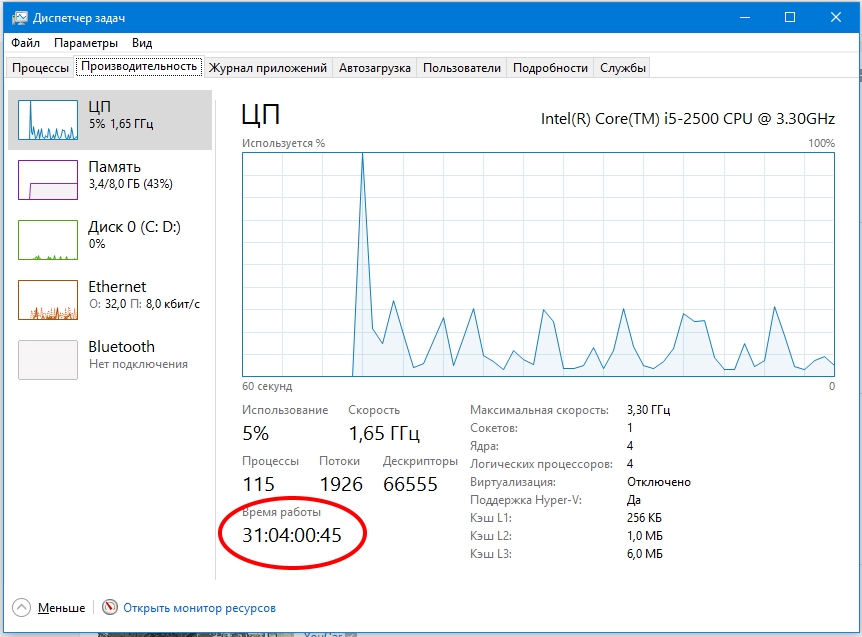Screen dimensions: 862x637
Task: Open the Диск 0 (C: D:) graph
Action: tap(48, 240)
